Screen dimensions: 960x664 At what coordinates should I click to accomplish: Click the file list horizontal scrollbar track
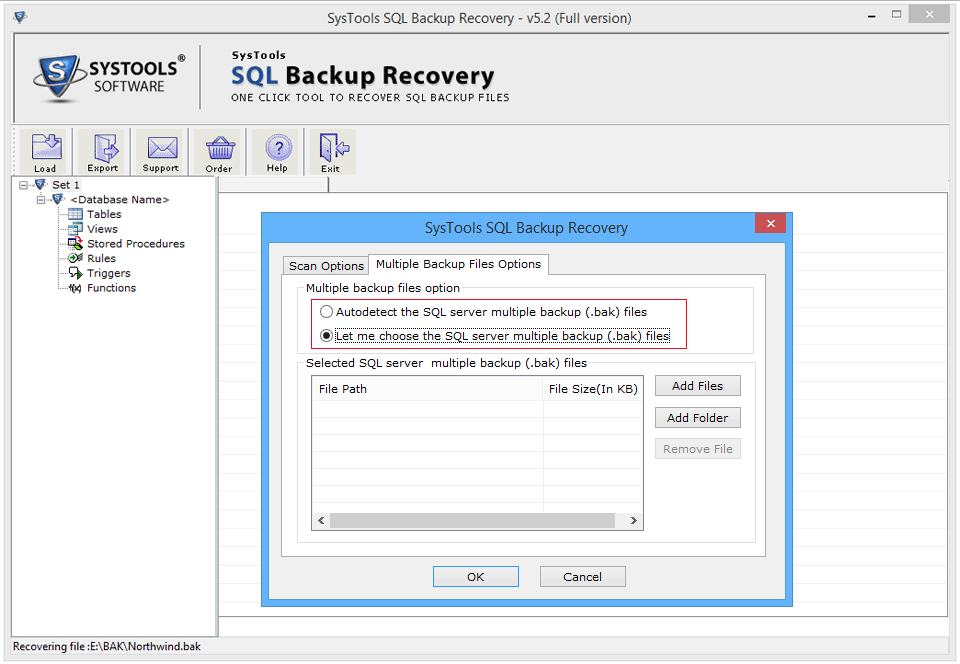coord(472,520)
